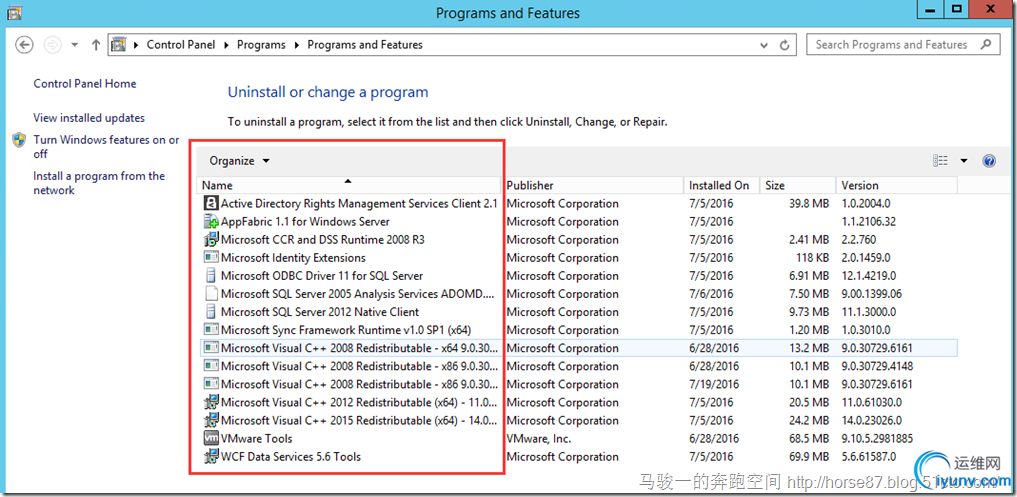Click the 118 KB size cell
The width and height of the screenshot is (1017, 497).
pos(811,258)
